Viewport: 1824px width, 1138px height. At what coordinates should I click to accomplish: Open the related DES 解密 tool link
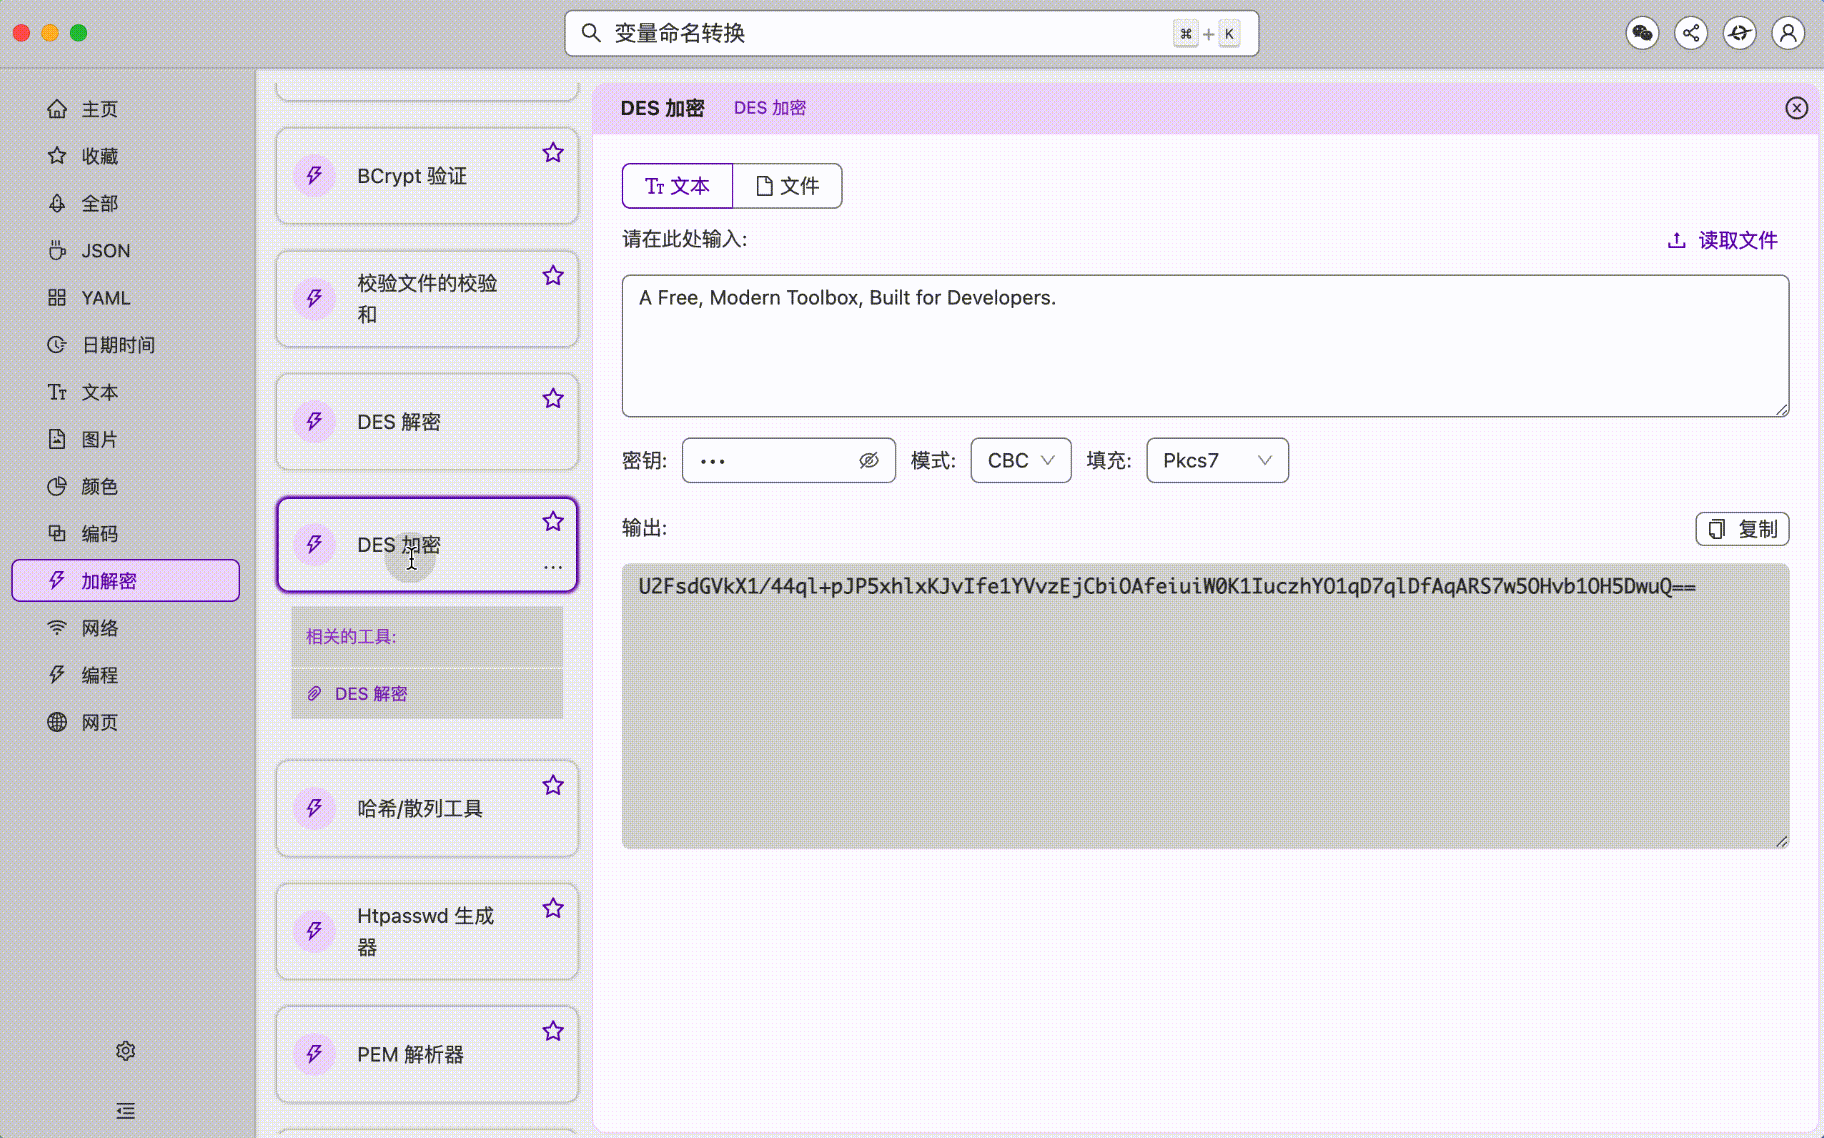click(x=370, y=694)
